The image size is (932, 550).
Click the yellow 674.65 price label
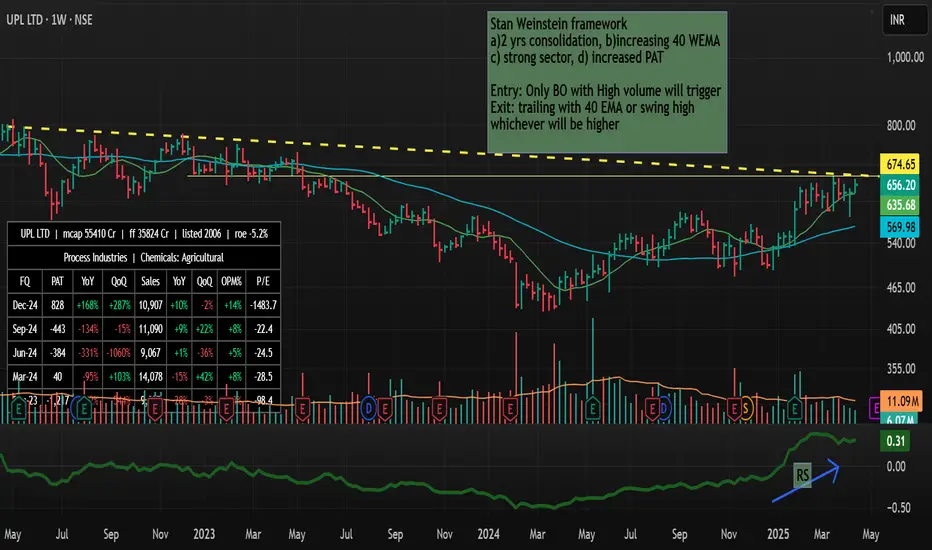[900, 164]
